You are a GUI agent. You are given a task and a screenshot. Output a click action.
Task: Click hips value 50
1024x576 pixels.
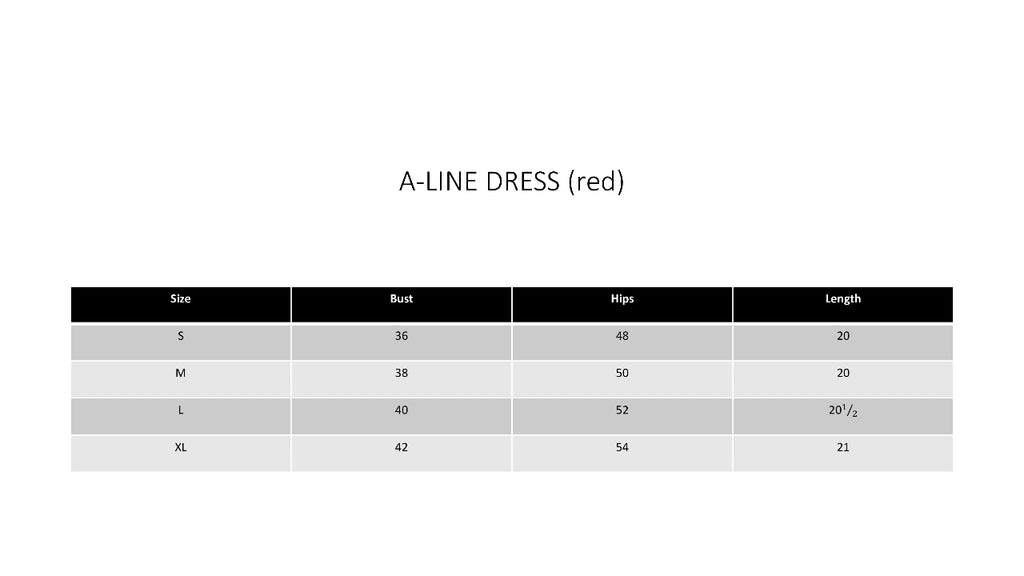[x=622, y=373]
